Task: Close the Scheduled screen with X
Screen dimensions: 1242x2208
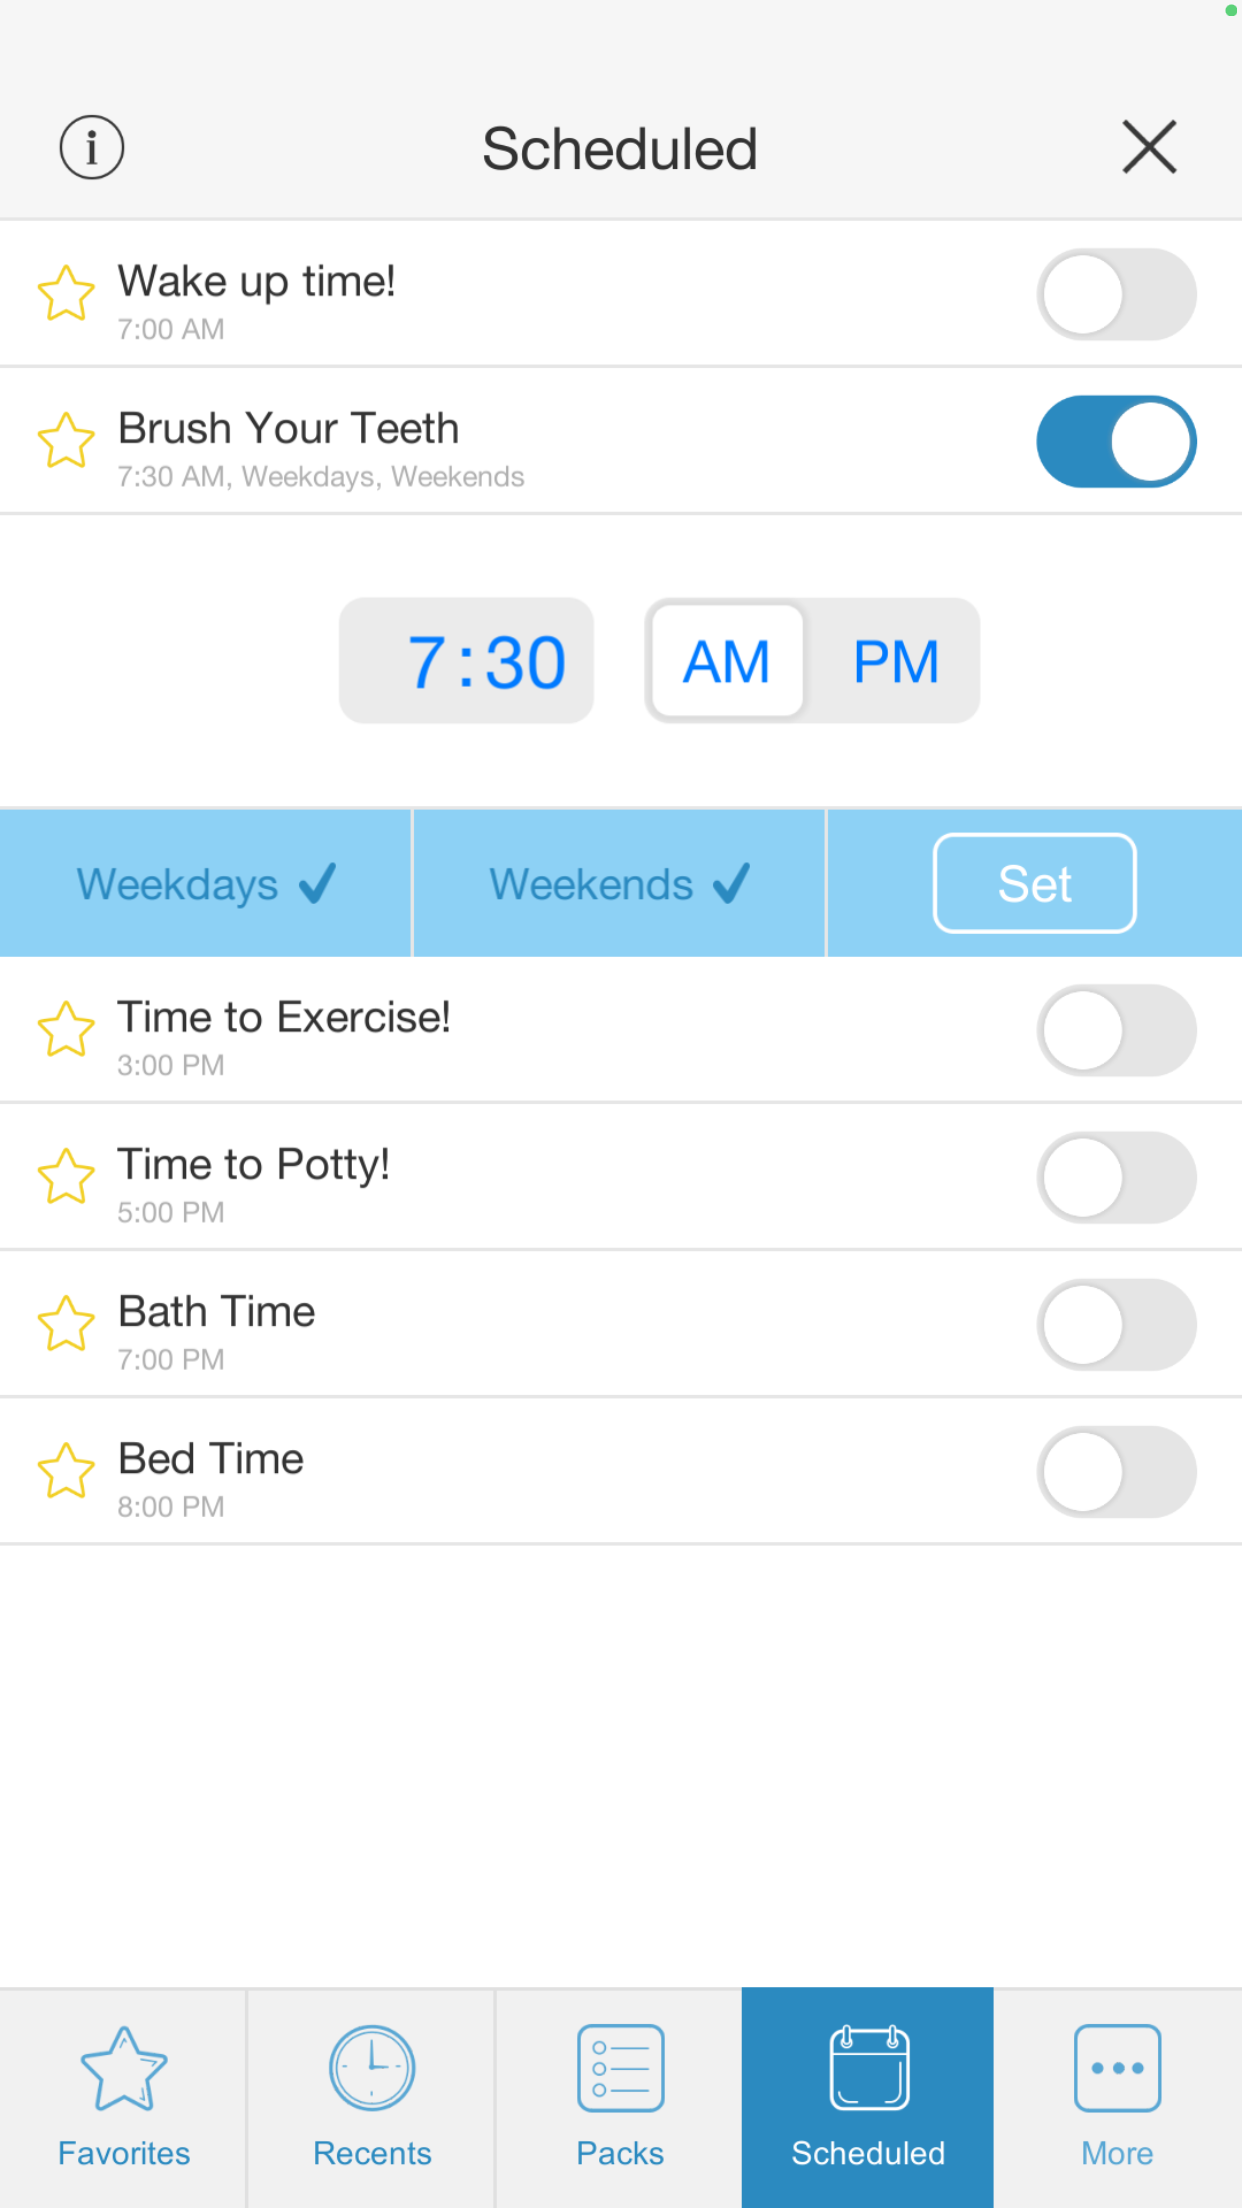Action: (x=1149, y=148)
